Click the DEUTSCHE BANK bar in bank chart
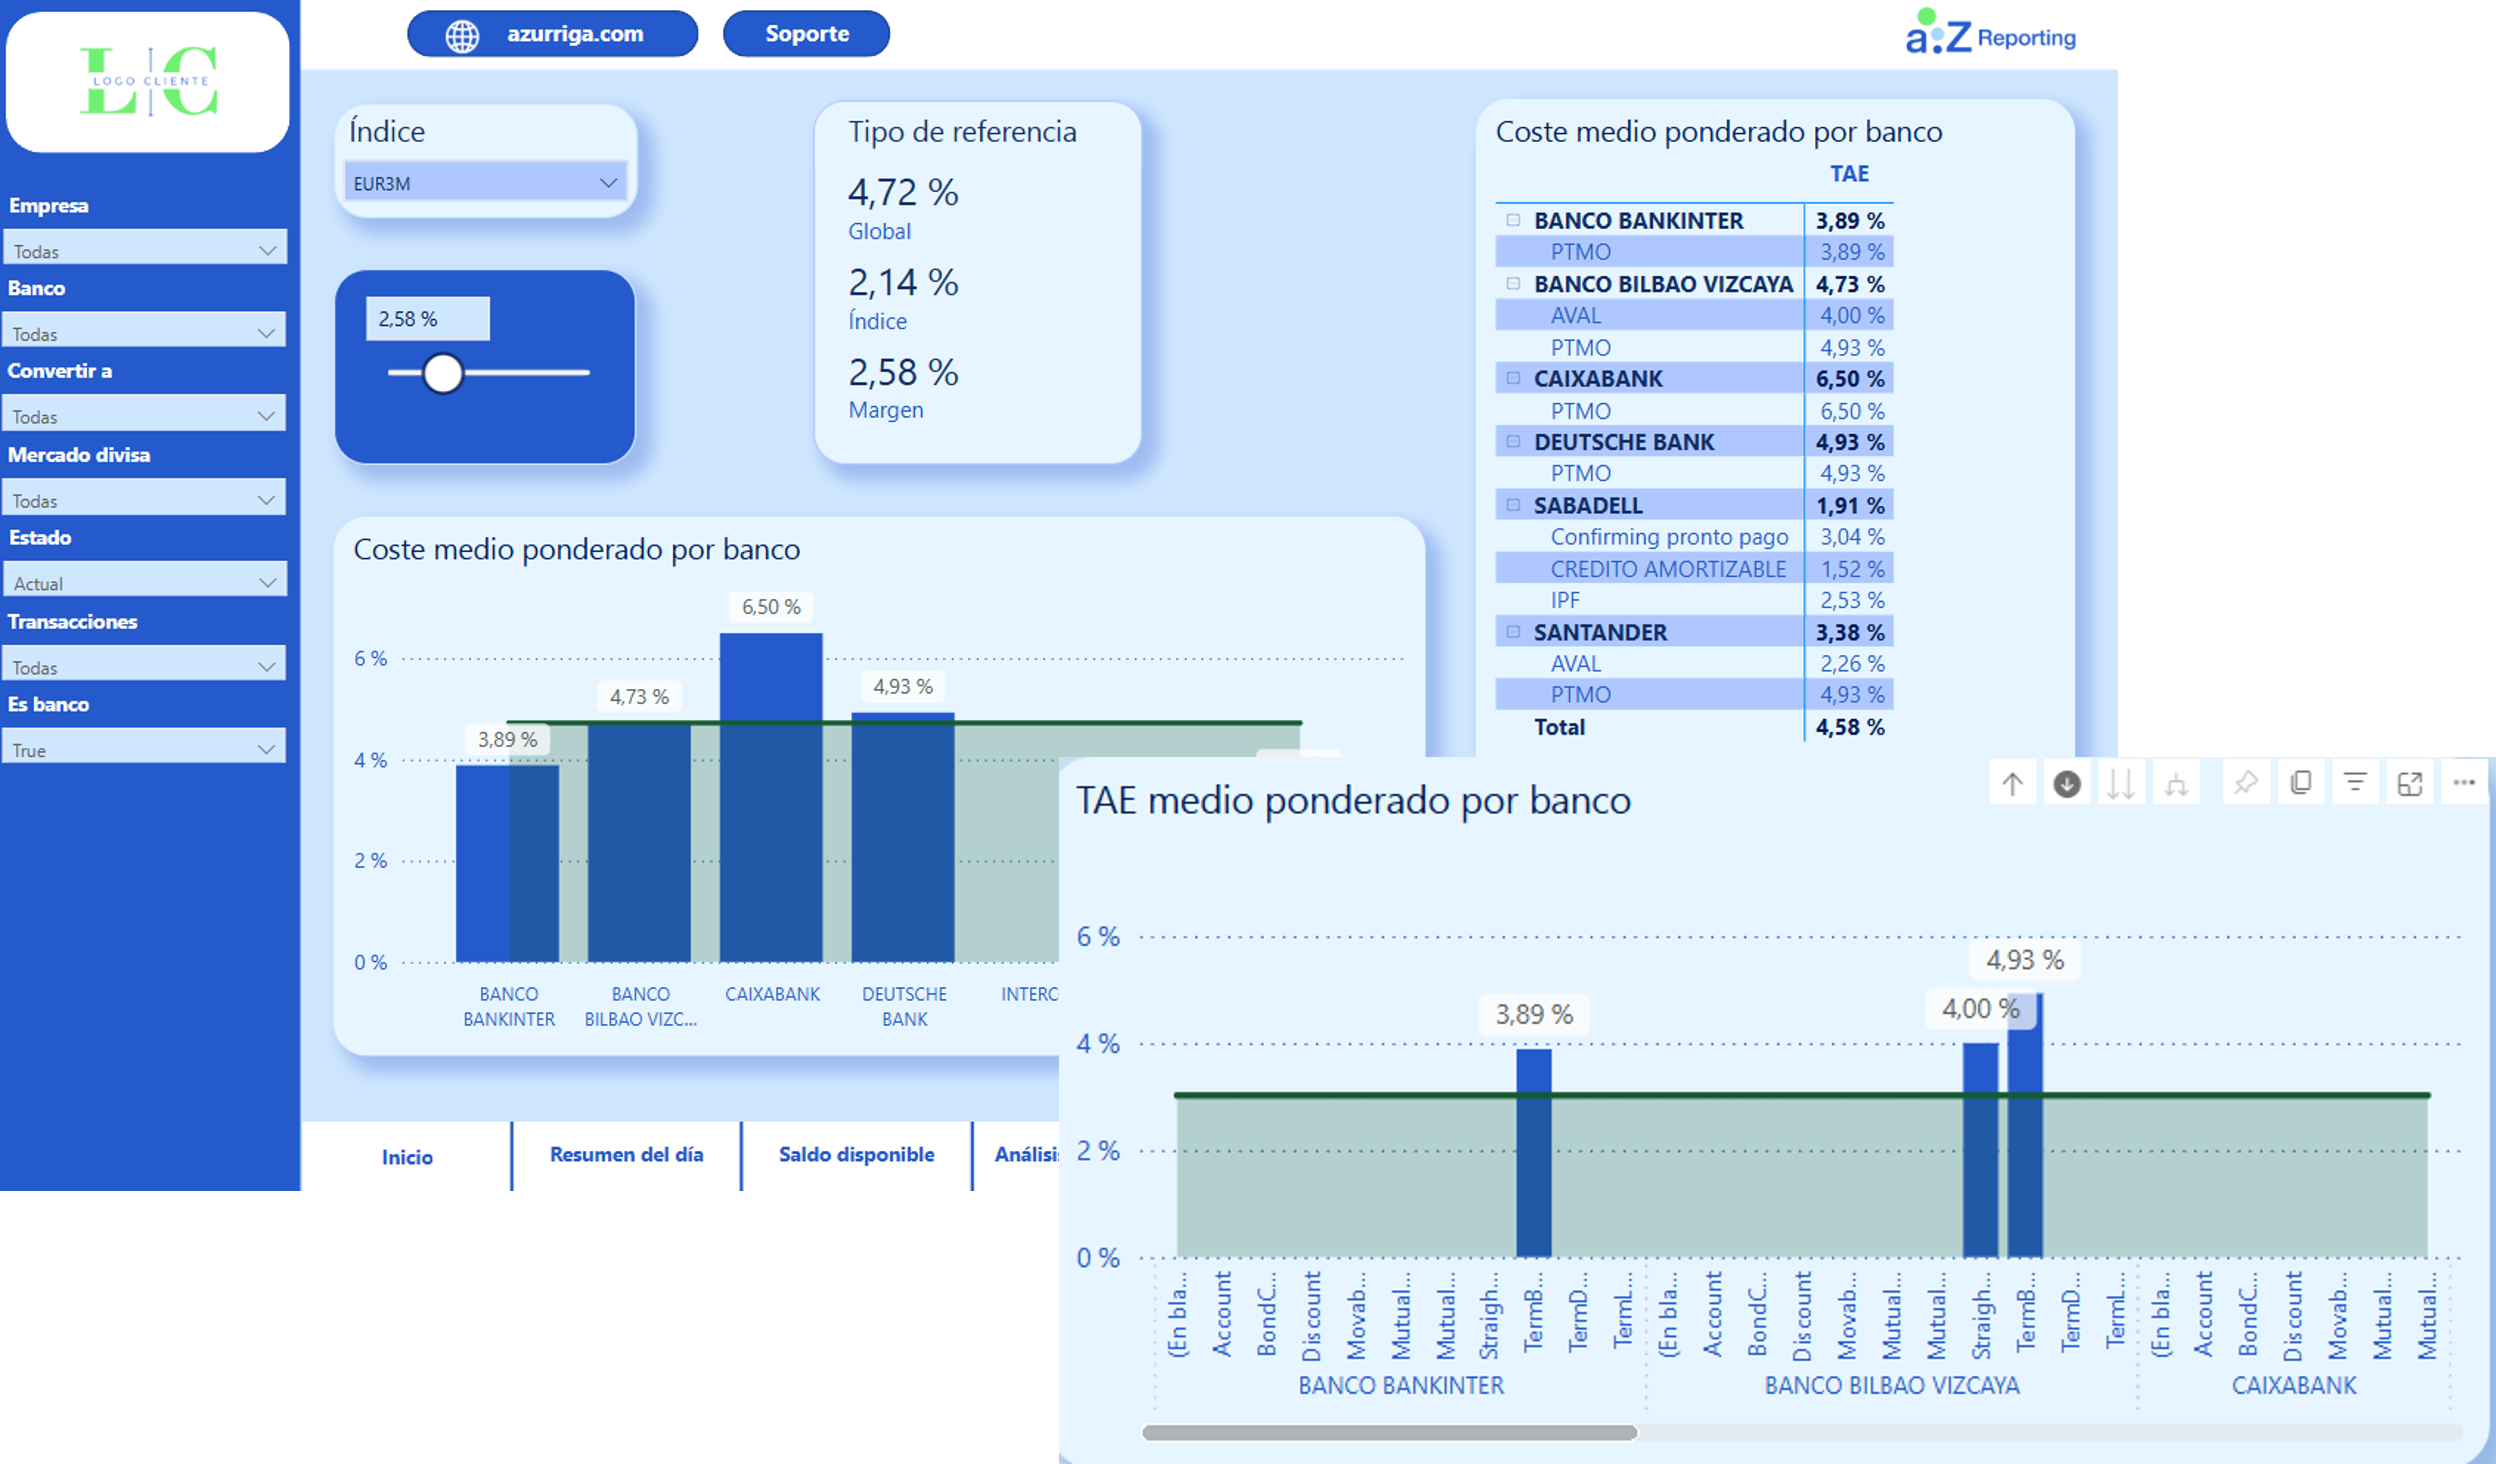Screen dimensions: 2496x1464 coord(902,837)
